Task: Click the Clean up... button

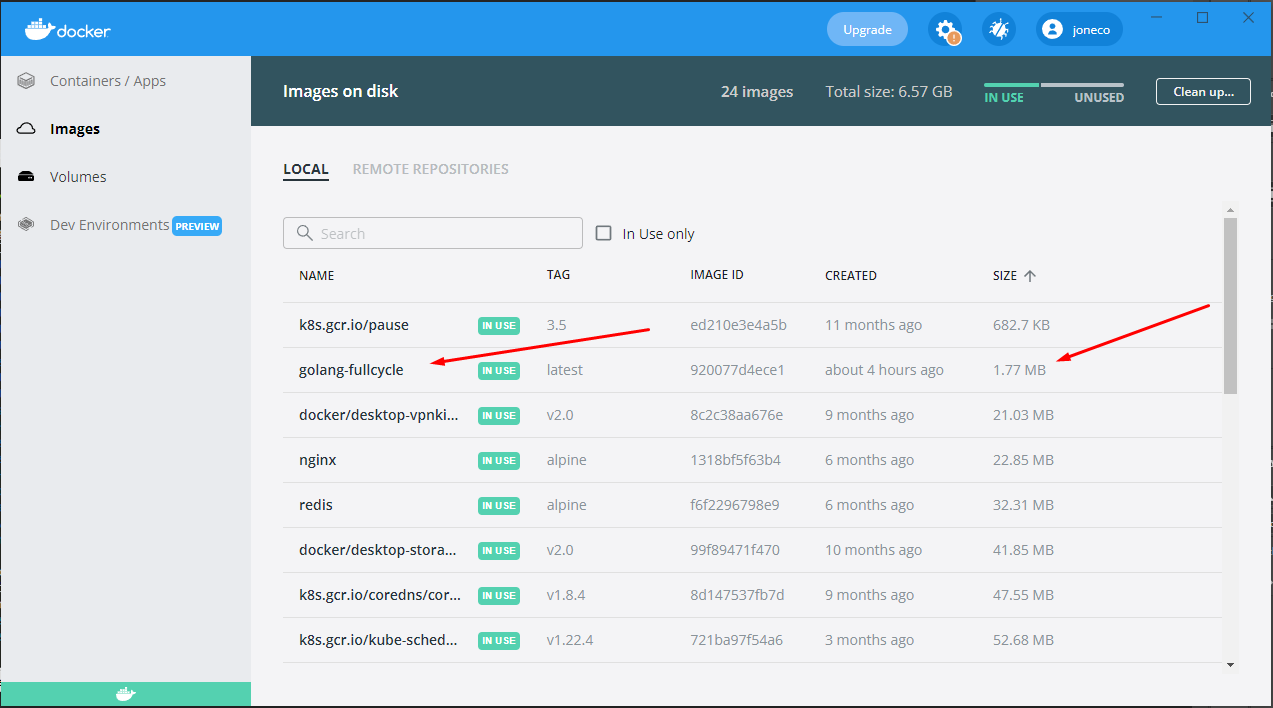Action: [x=1203, y=91]
